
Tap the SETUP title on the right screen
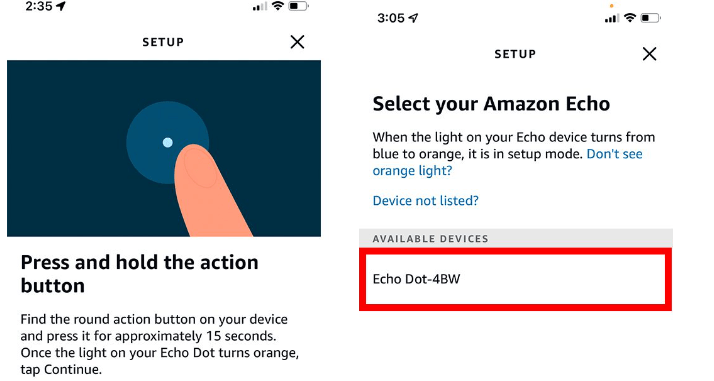click(x=515, y=54)
